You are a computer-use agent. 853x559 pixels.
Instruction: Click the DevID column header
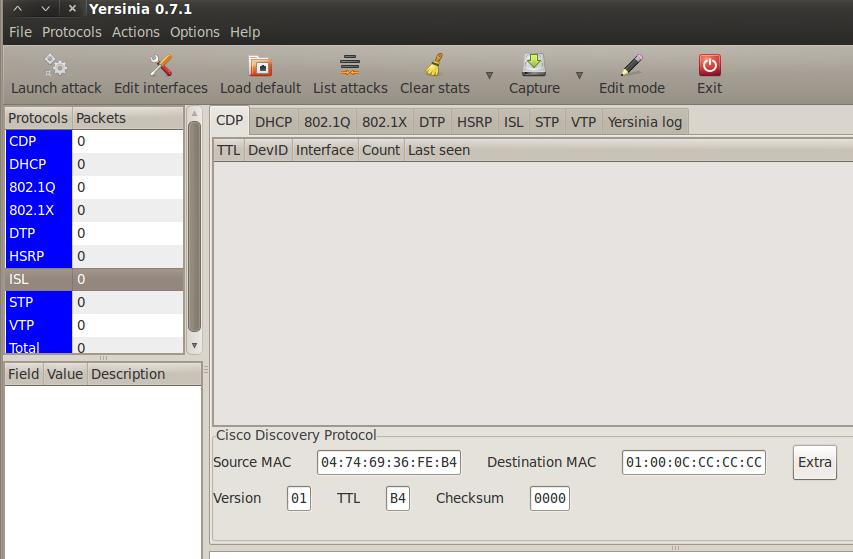(x=268, y=150)
